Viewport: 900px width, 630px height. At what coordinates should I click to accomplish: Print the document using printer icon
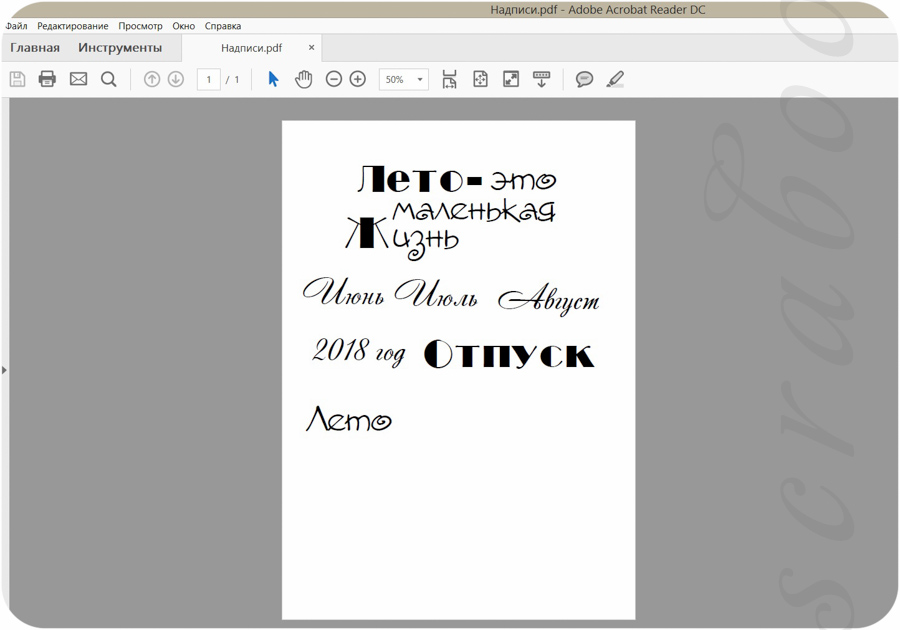[47, 79]
